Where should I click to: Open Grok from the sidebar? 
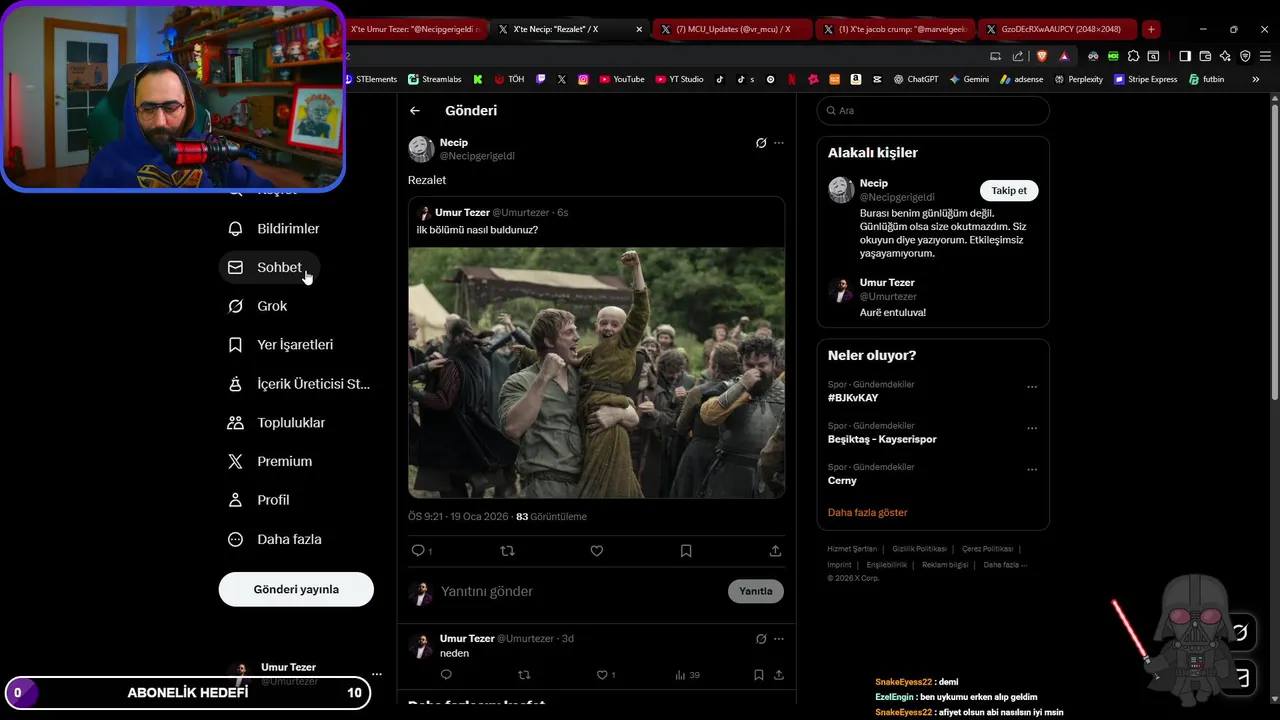coord(258,306)
